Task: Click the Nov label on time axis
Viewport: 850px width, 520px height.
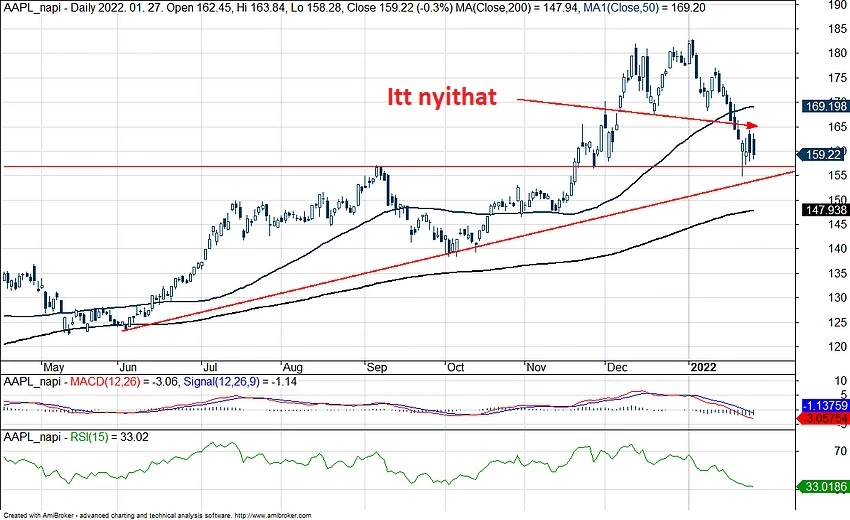Action: click(x=536, y=367)
